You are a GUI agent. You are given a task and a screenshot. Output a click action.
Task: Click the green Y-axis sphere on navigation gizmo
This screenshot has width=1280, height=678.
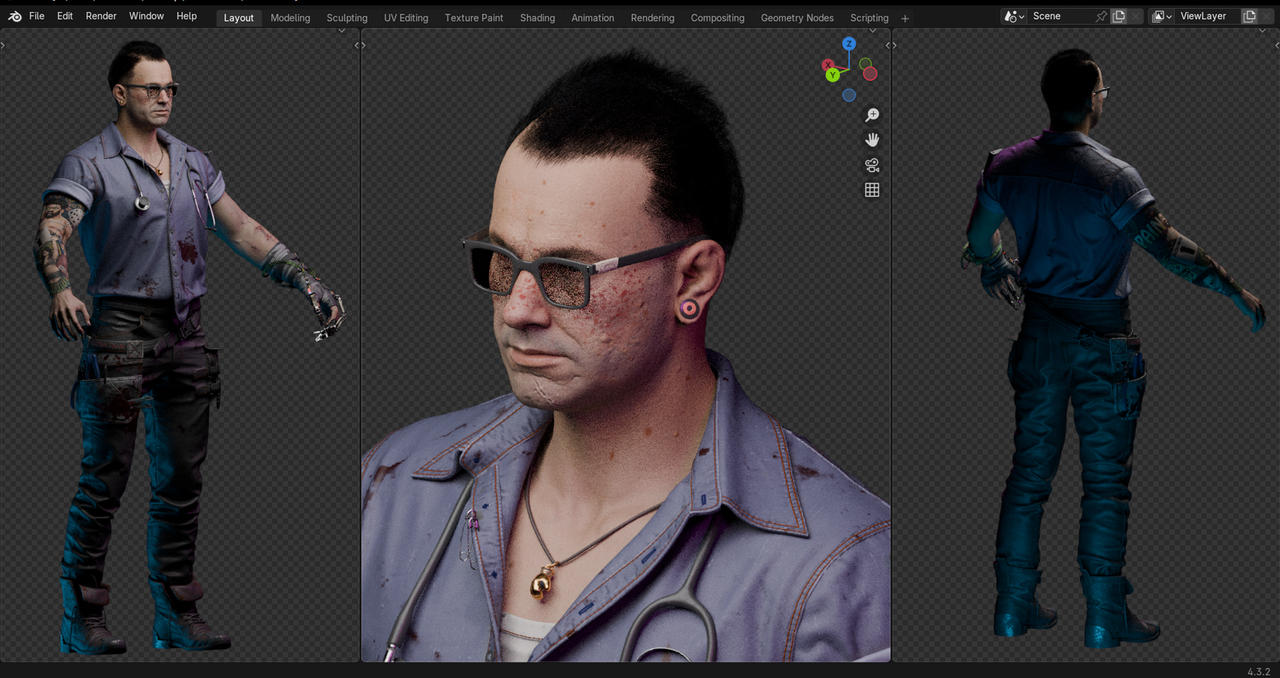833,75
